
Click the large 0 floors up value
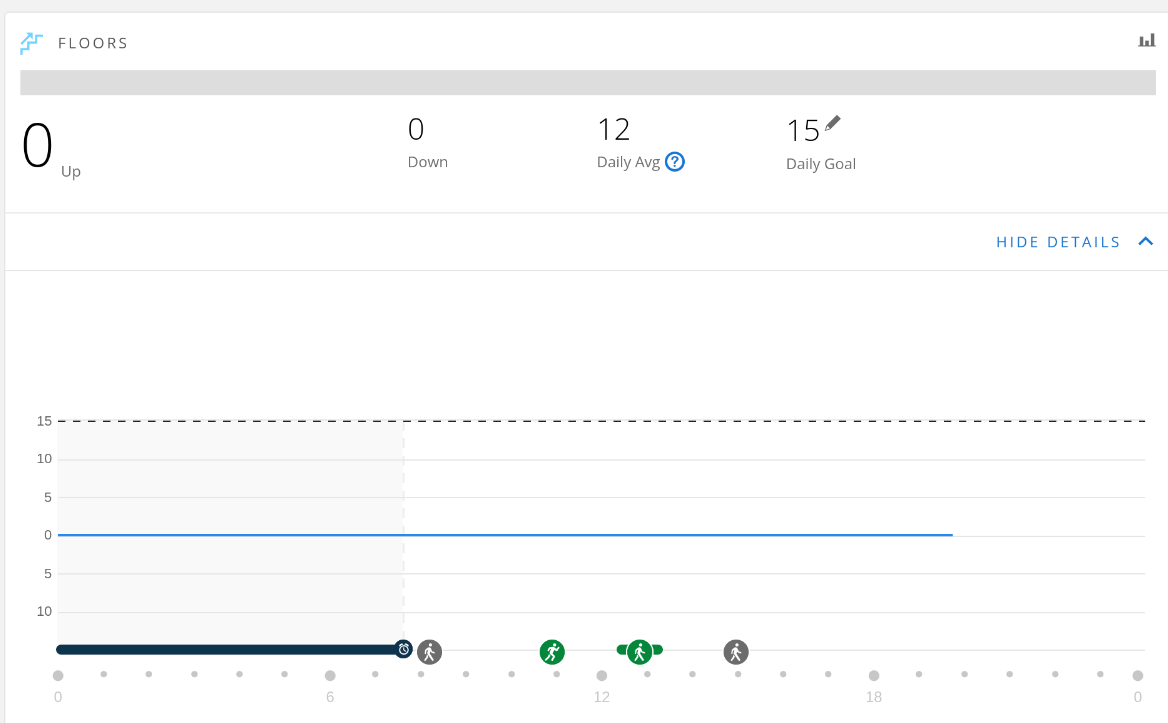point(37,146)
